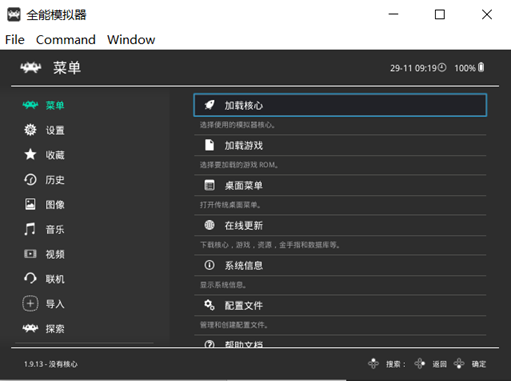Click the invader icon for 探索
This screenshot has height=381, width=511.
[30, 329]
